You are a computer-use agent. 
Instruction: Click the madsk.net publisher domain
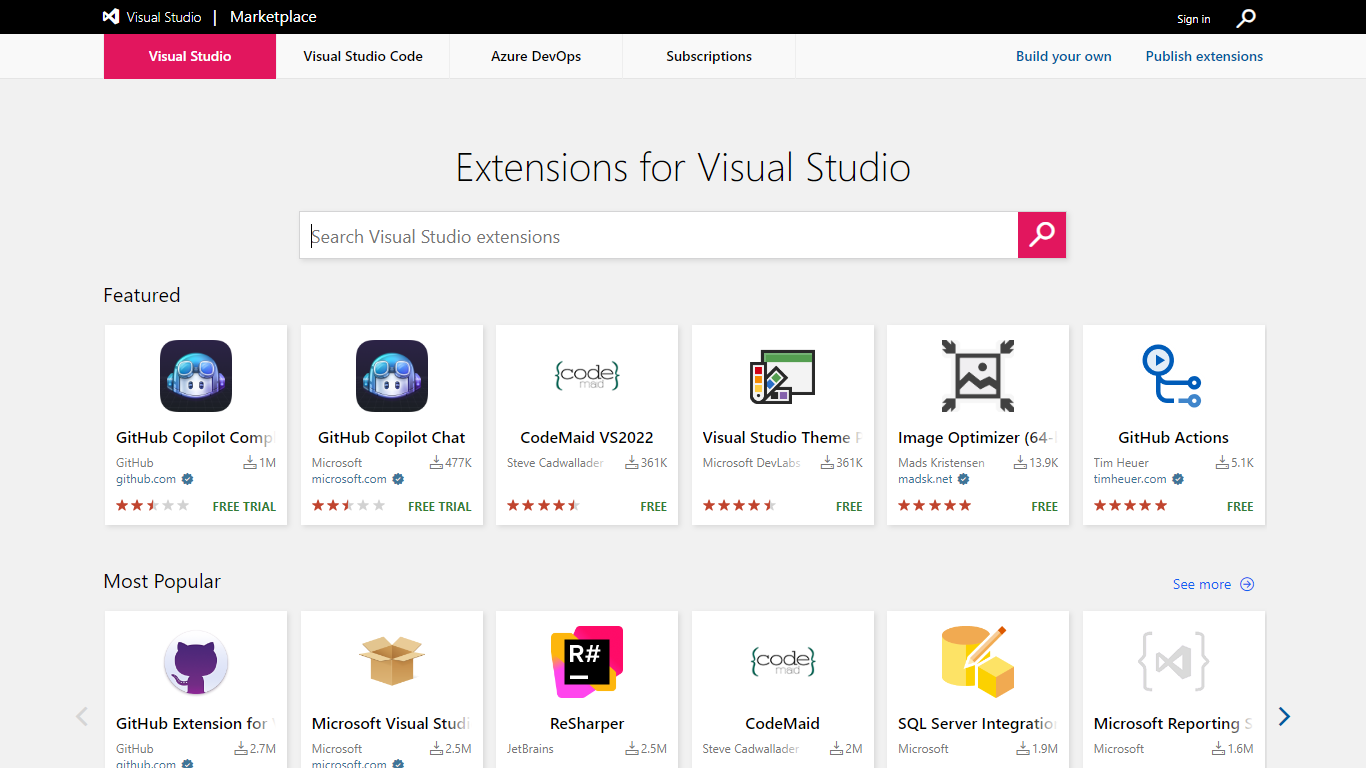coord(925,479)
